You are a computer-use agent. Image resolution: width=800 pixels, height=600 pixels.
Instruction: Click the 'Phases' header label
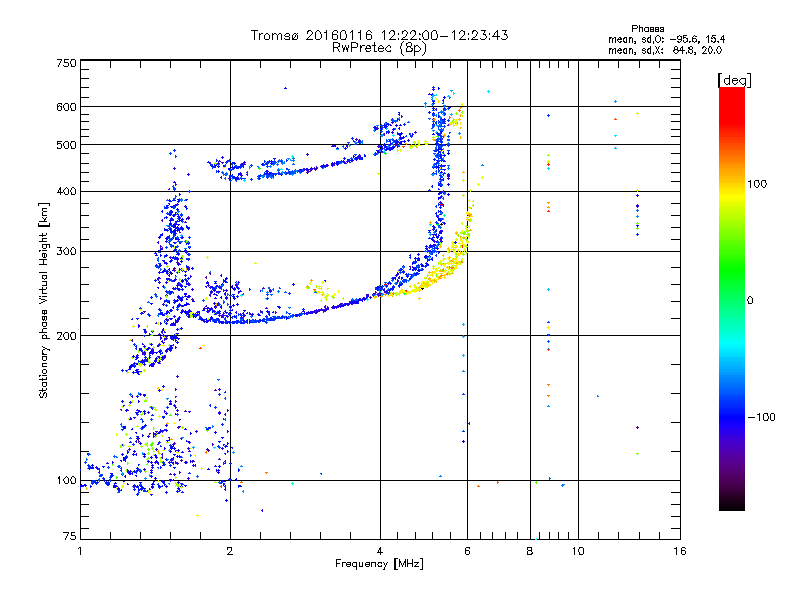[x=647, y=29]
